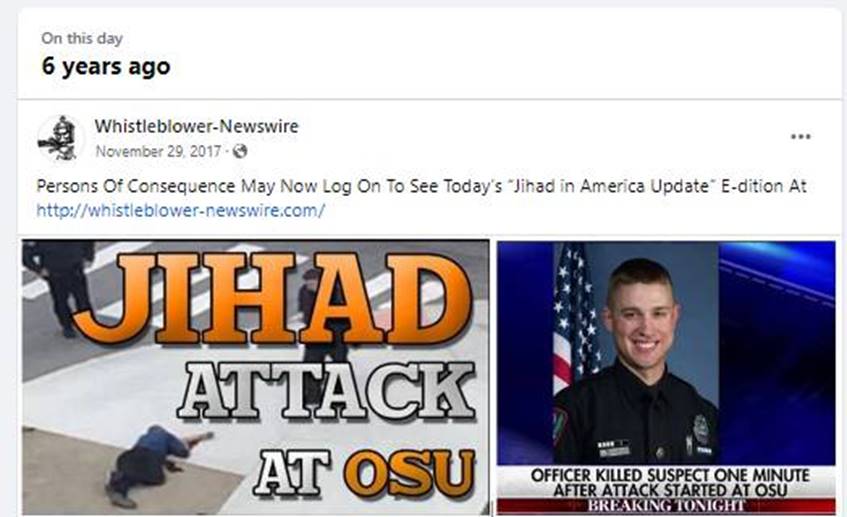Open the Jihad Attack at OSU image

(x=256, y=377)
